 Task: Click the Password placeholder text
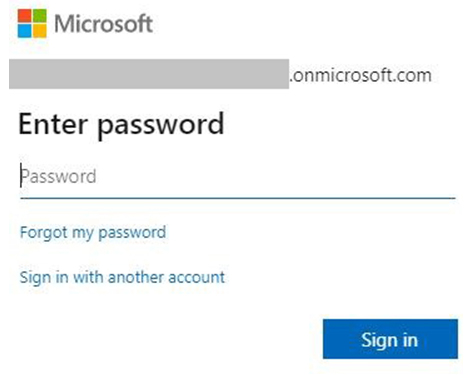point(58,176)
